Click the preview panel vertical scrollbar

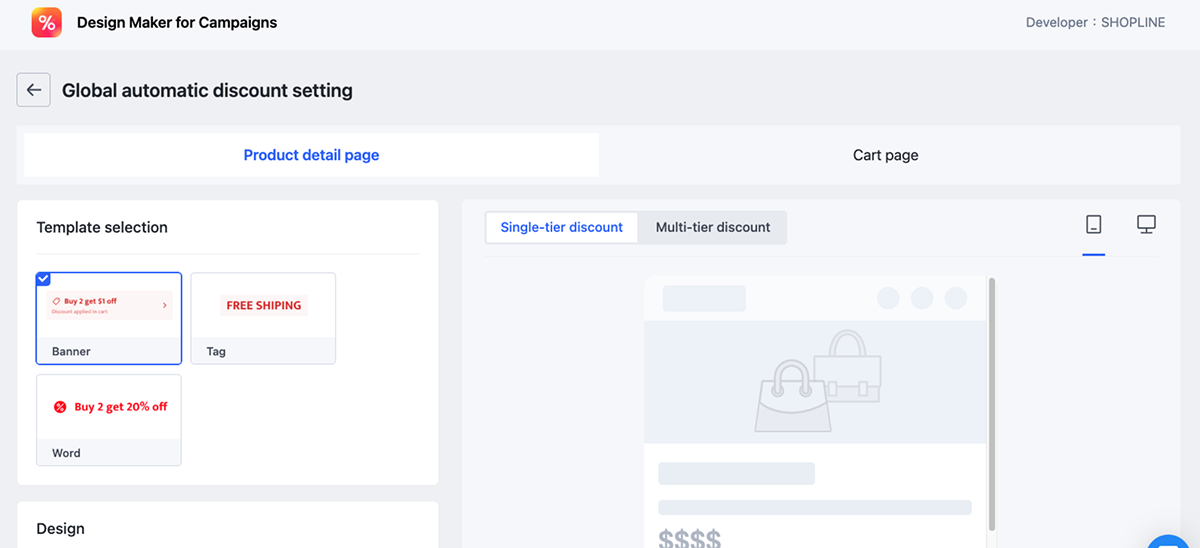click(992, 400)
